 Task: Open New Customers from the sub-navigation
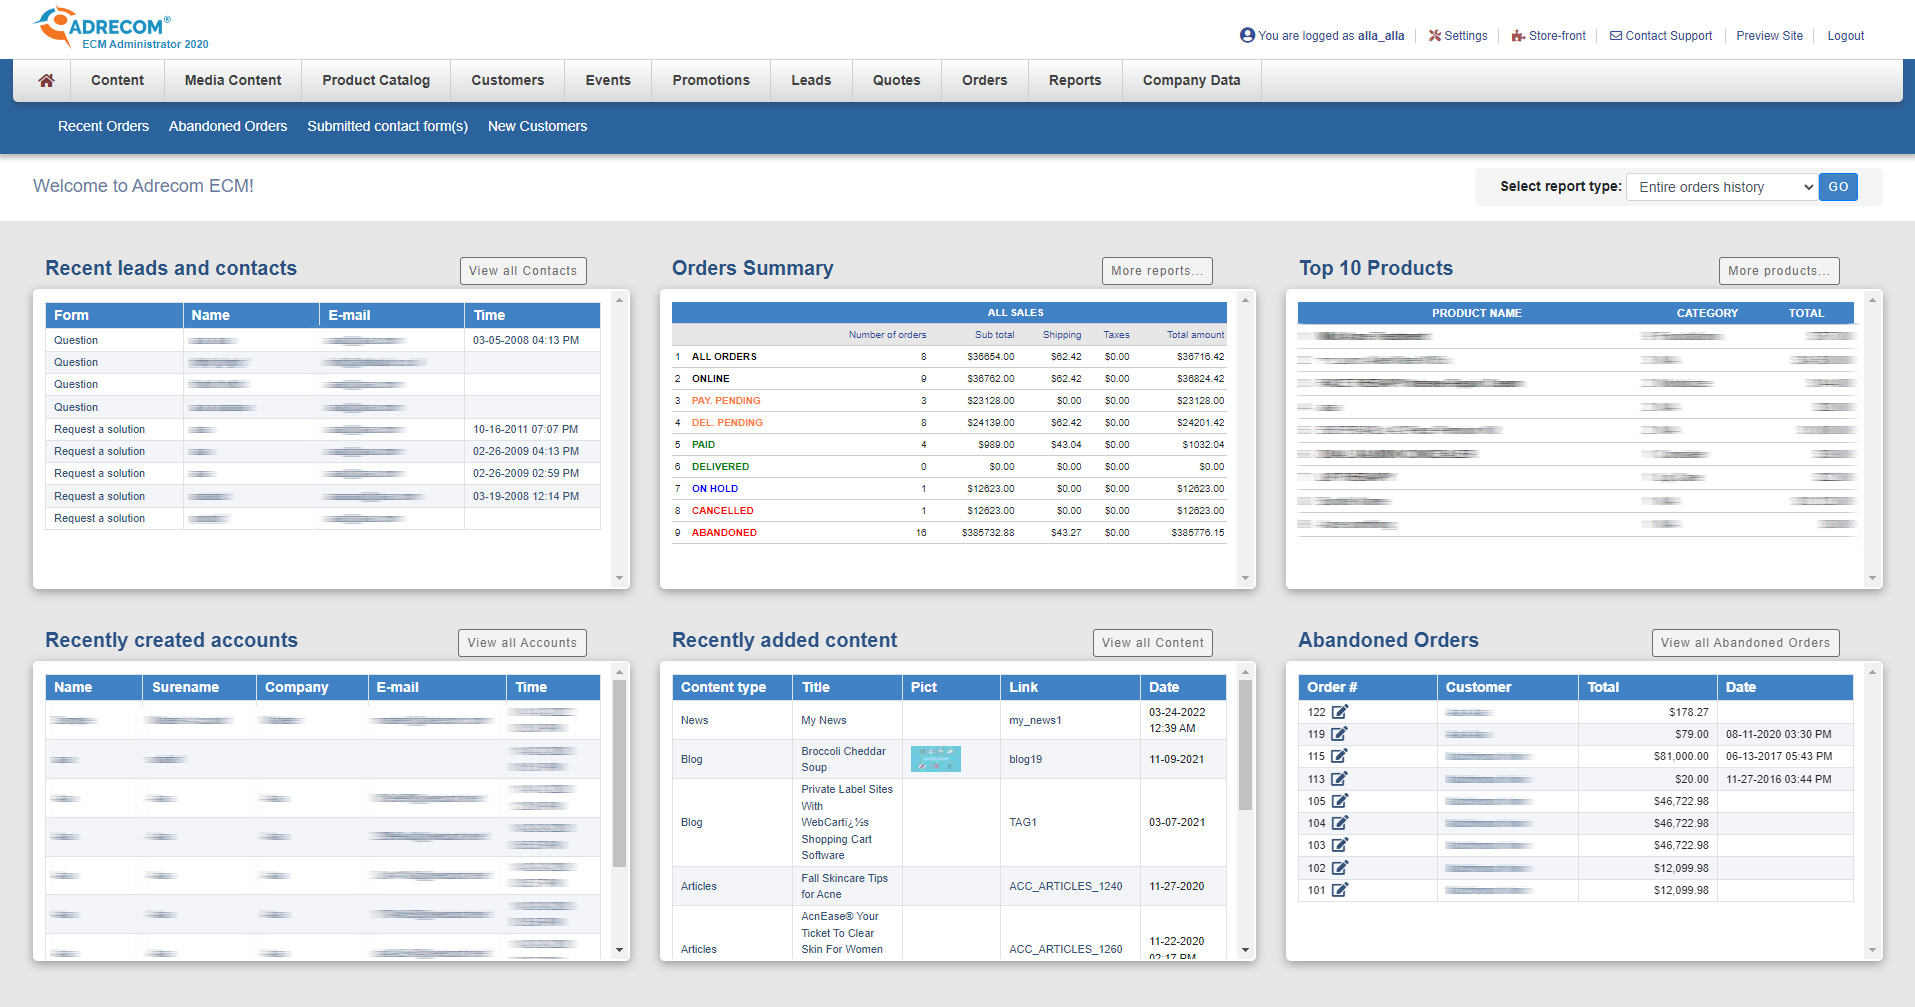(x=537, y=126)
